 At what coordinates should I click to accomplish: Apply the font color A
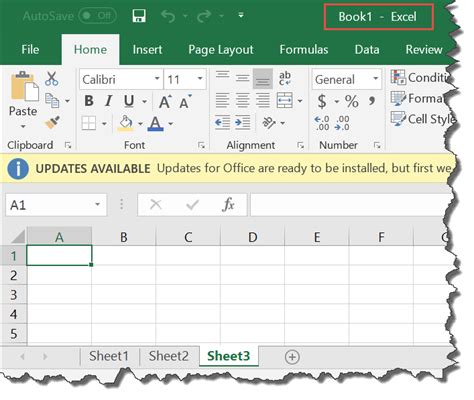(155, 123)
